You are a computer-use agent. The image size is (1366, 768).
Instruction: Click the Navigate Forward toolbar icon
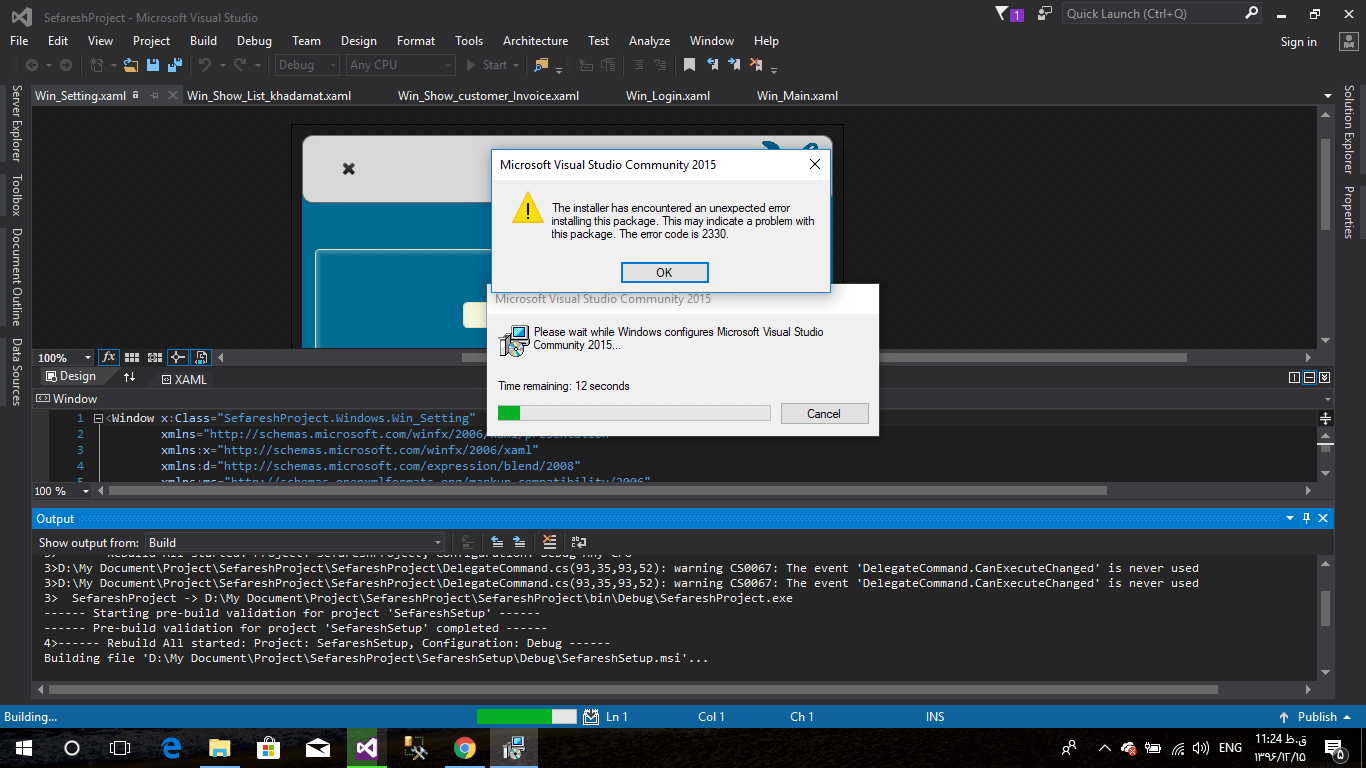[x=66, y=65]
